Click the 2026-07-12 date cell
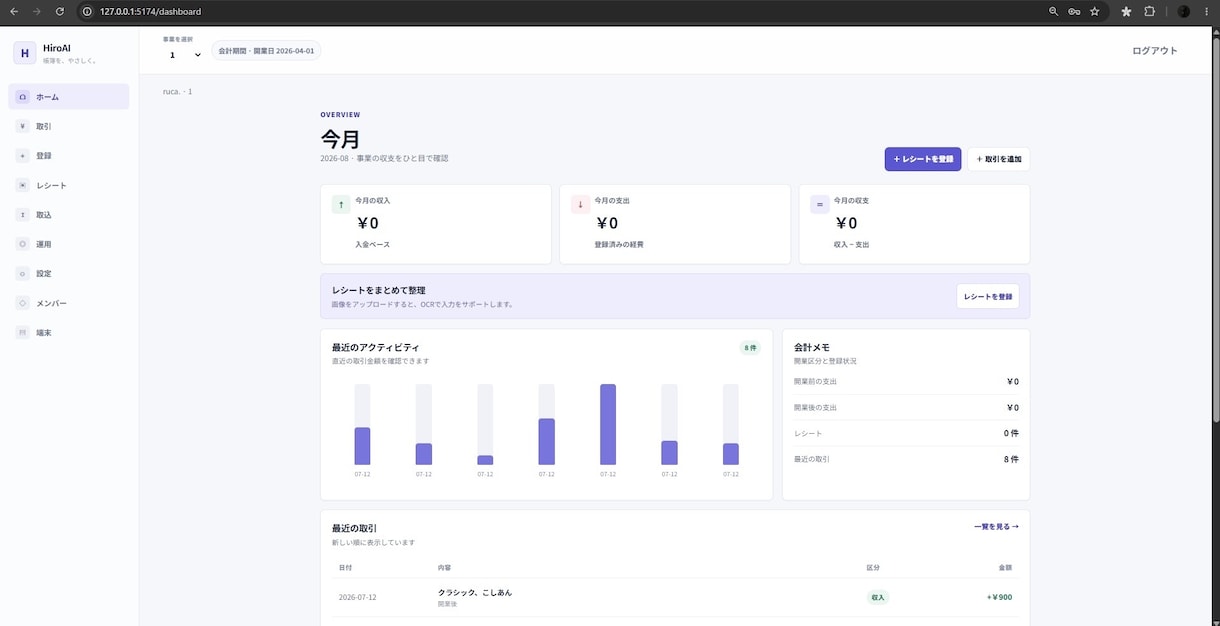This screenshot has height=626, width=1220. tap(358, 597)
